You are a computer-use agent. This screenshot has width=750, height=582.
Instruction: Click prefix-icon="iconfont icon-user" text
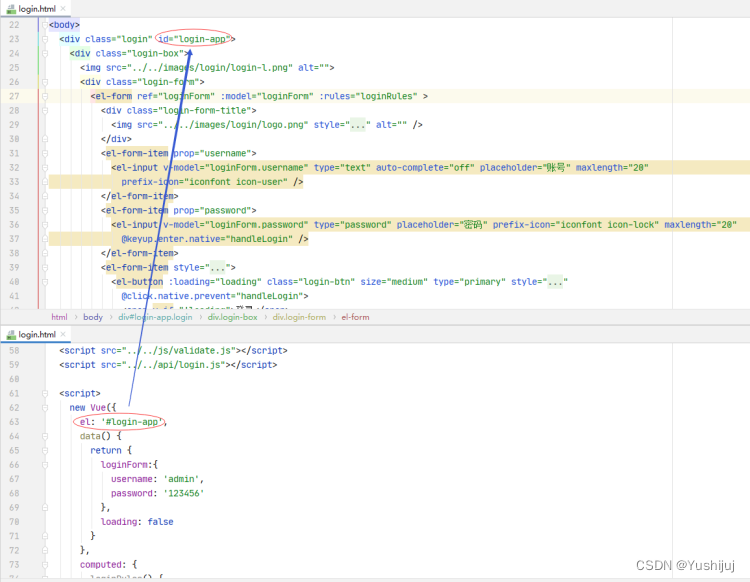click(204, 182)
